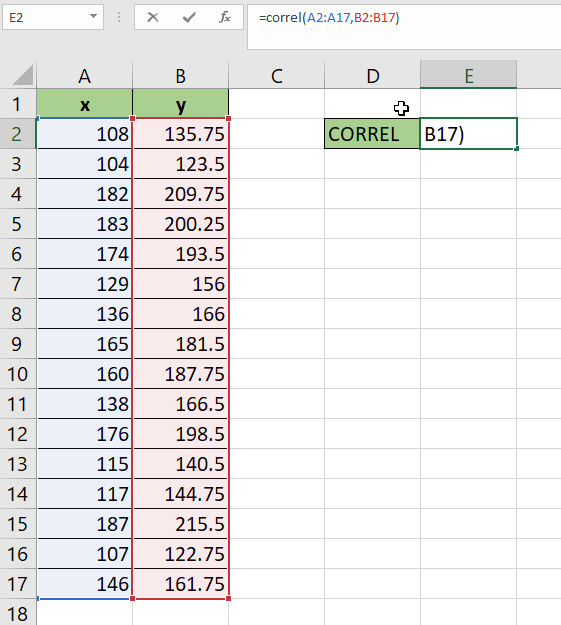
Task: Click cell with value 160
Action: 85,374
